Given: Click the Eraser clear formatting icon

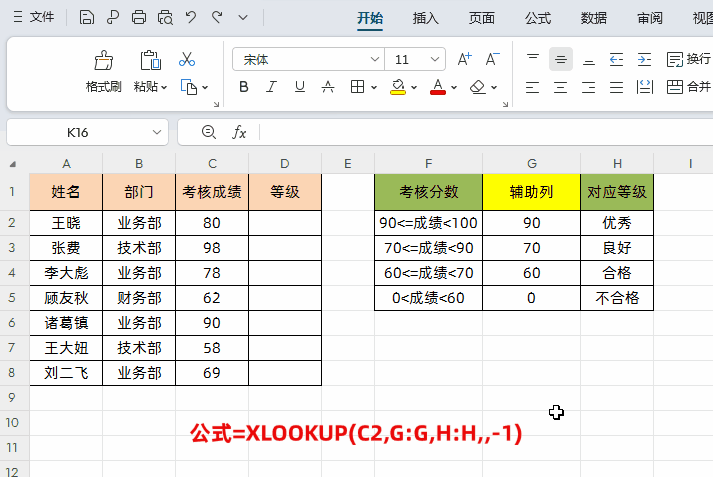Looking at the screenshot, I should pos(477,87).
